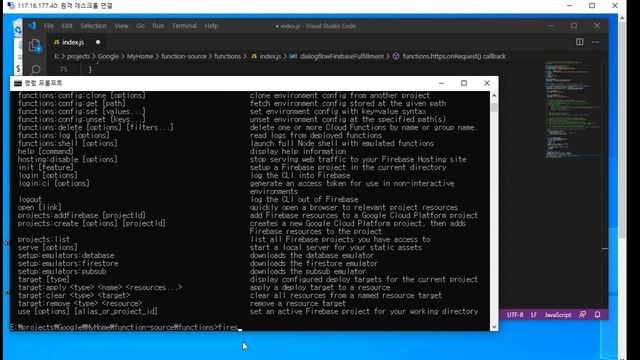Click the functions folder breadcrumb segment

point(228,56)
